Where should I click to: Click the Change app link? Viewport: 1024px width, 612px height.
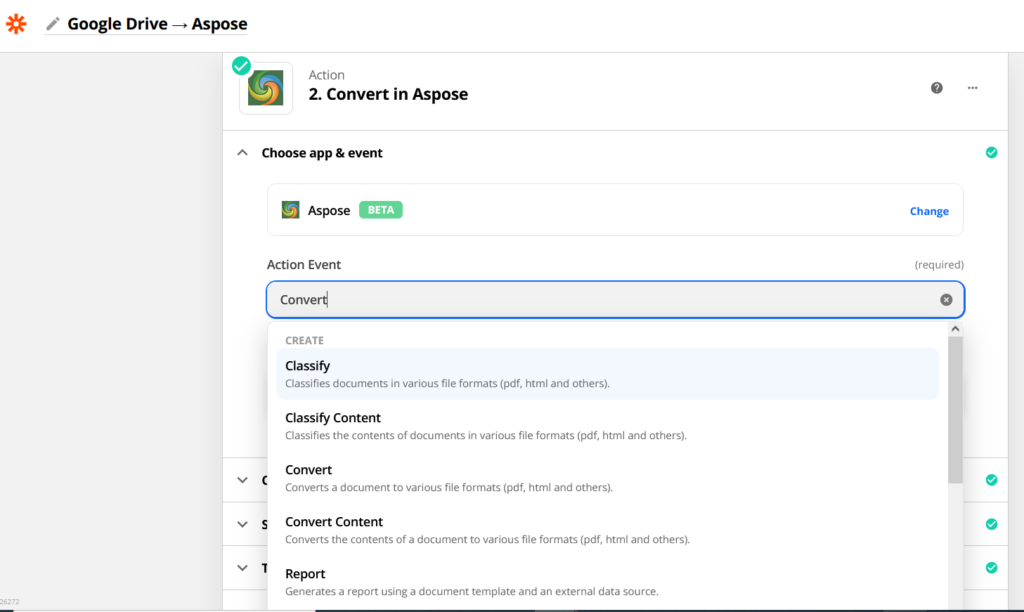tap(929, 211)
